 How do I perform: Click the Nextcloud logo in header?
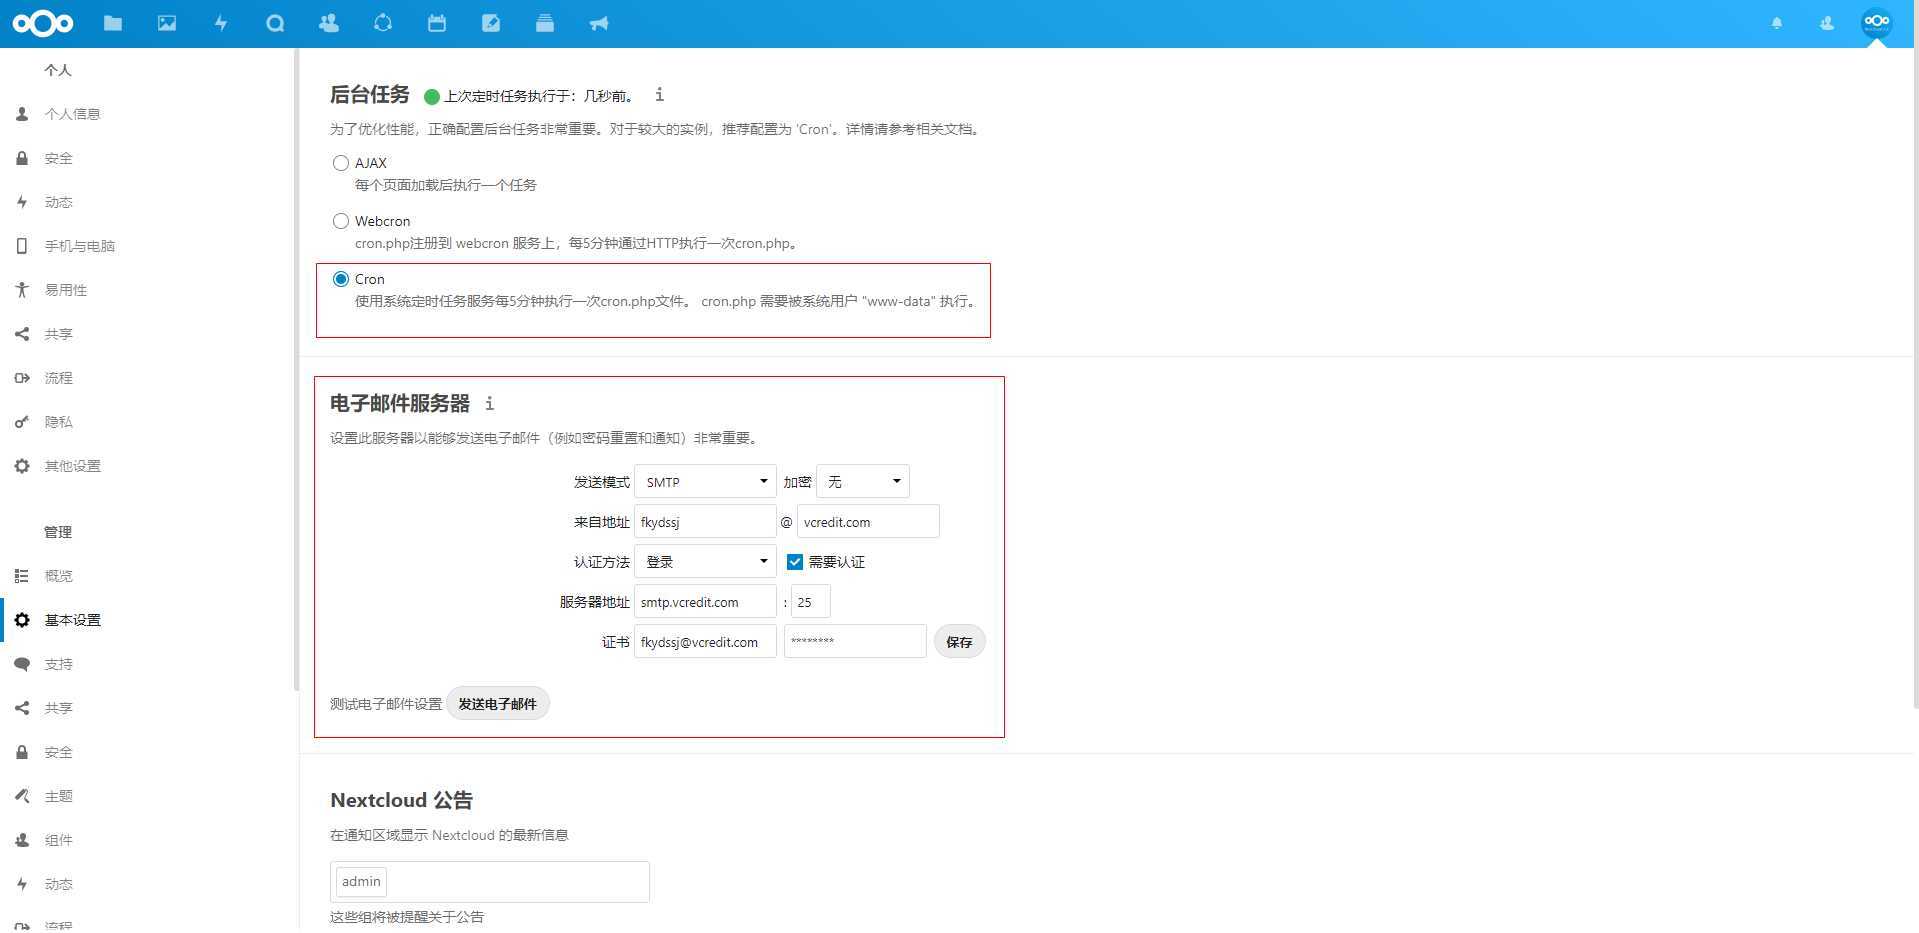(x=43, y=23)
